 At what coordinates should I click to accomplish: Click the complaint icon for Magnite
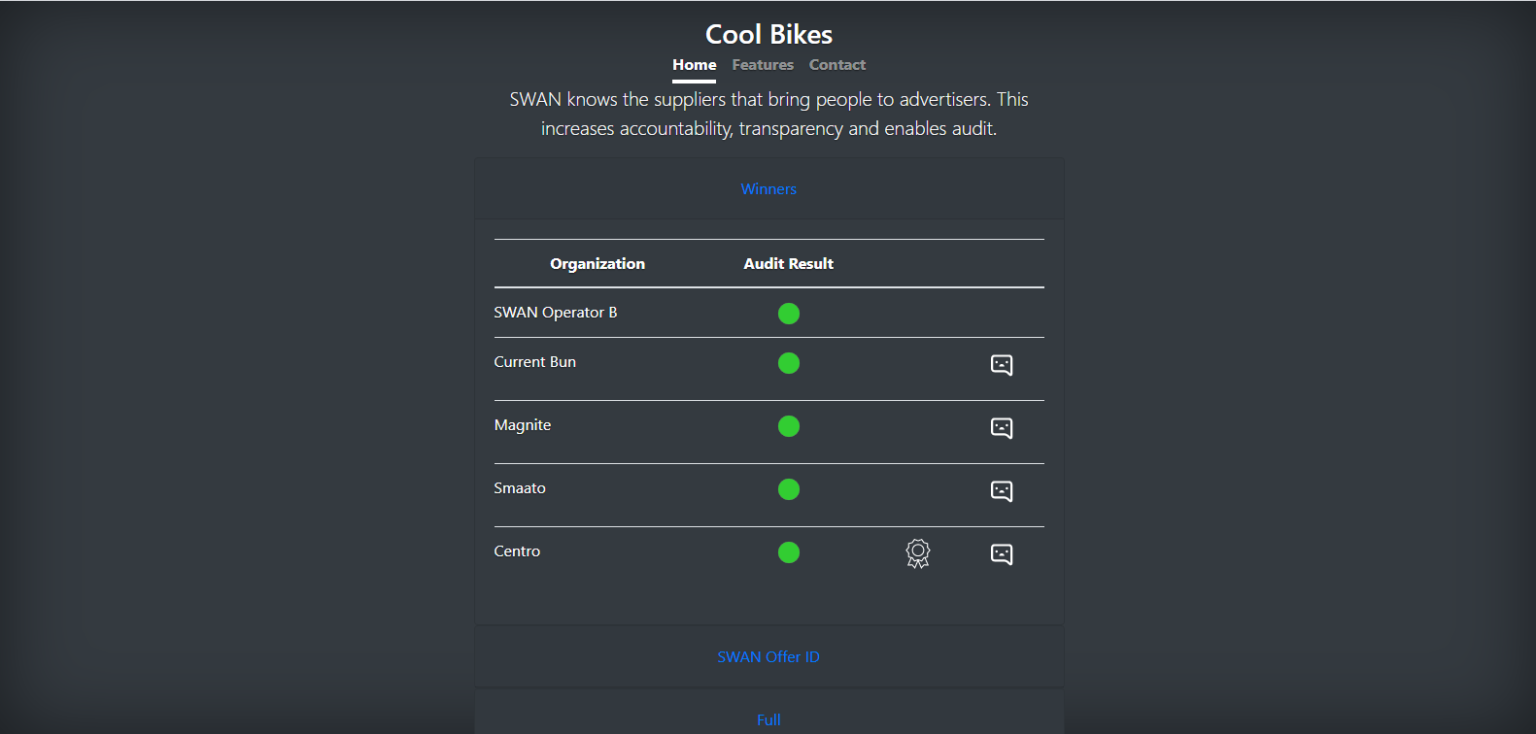click(1001, 428)
